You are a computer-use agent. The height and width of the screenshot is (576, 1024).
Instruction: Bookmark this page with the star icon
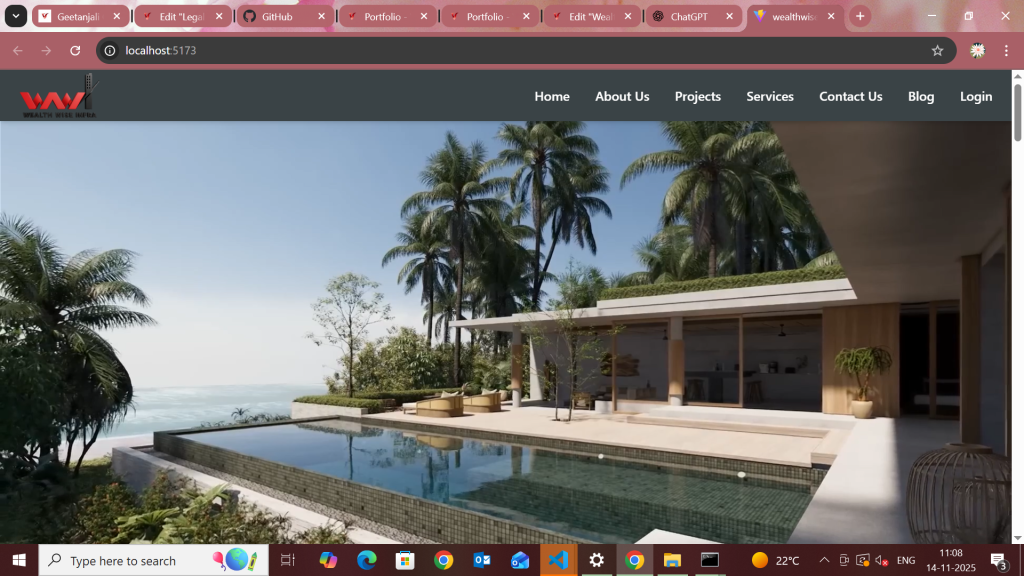pos(937,51)
